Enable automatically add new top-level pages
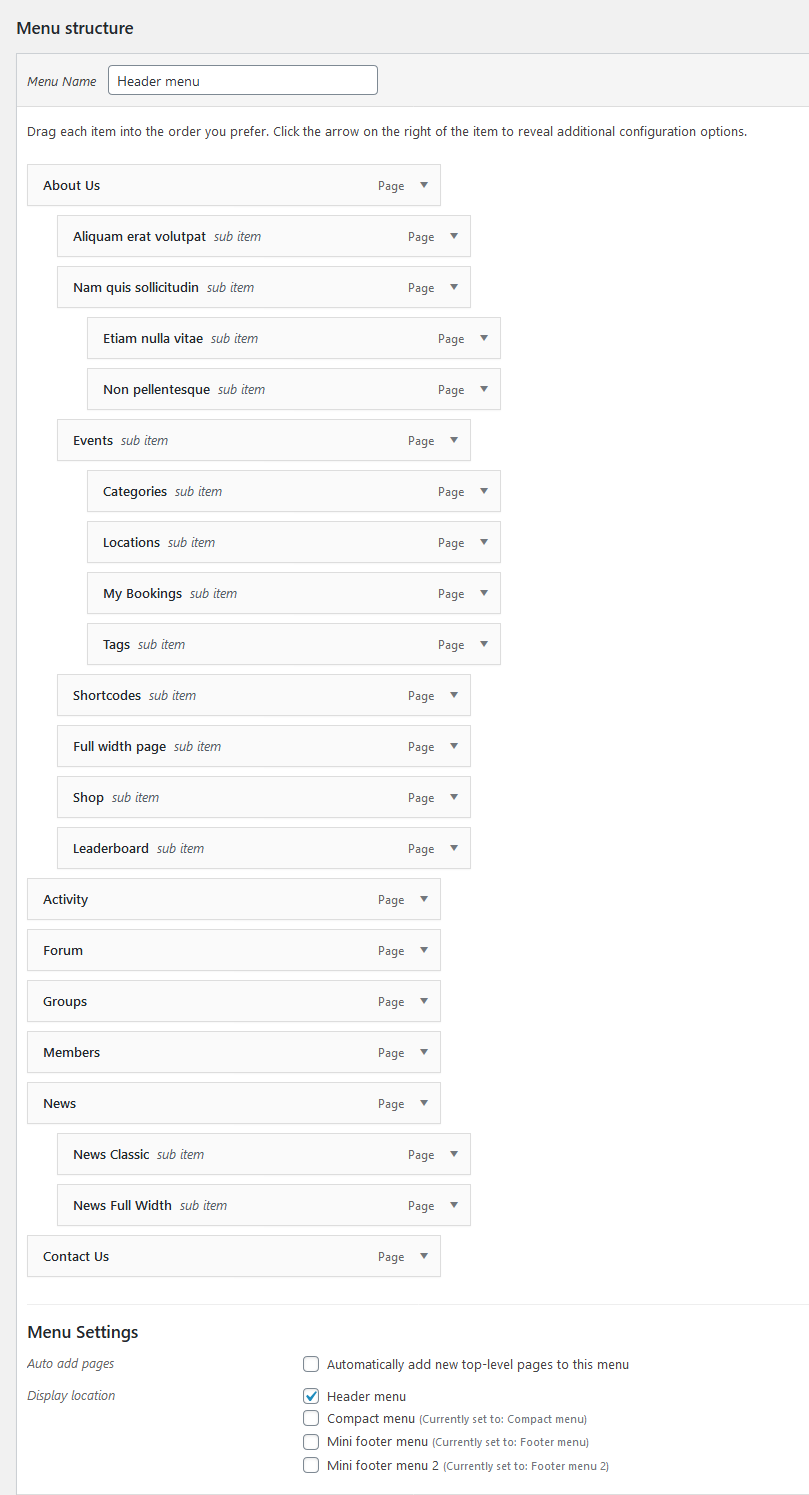Image resolution: width=809 pixels, height=1495 pixels. (311, 1364)
